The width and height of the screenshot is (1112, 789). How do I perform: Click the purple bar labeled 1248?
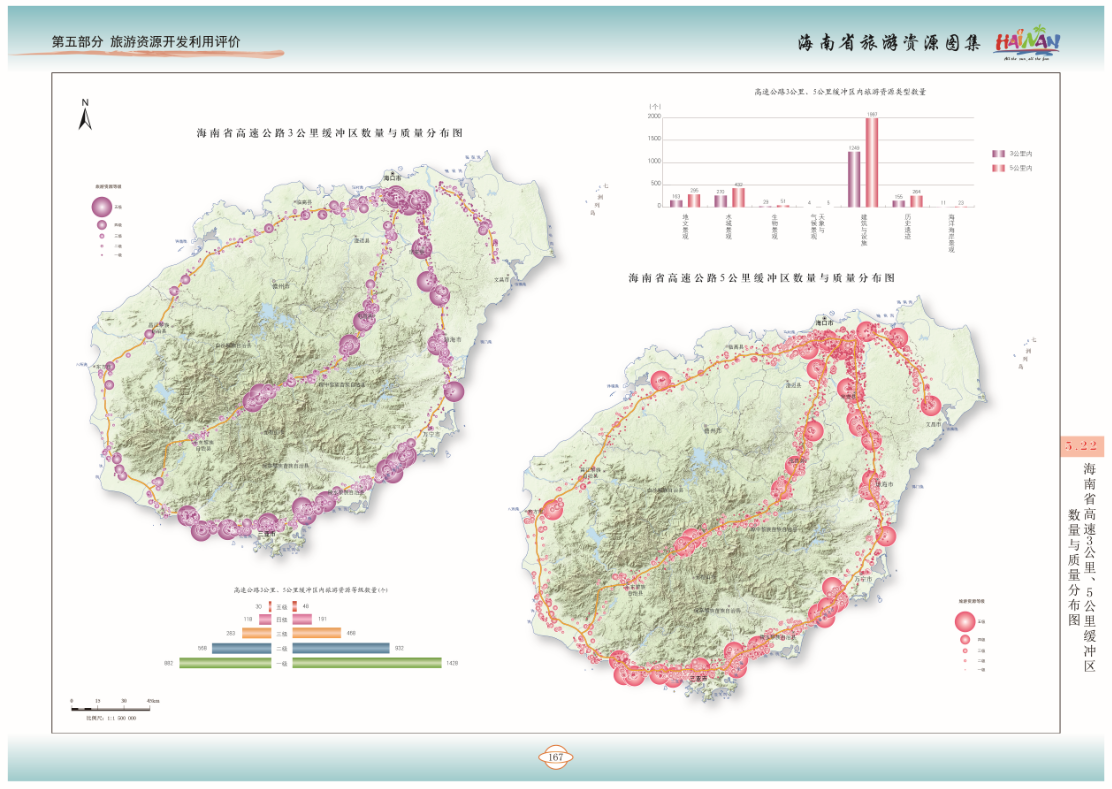pyautogui.click(x=853, y=178)
